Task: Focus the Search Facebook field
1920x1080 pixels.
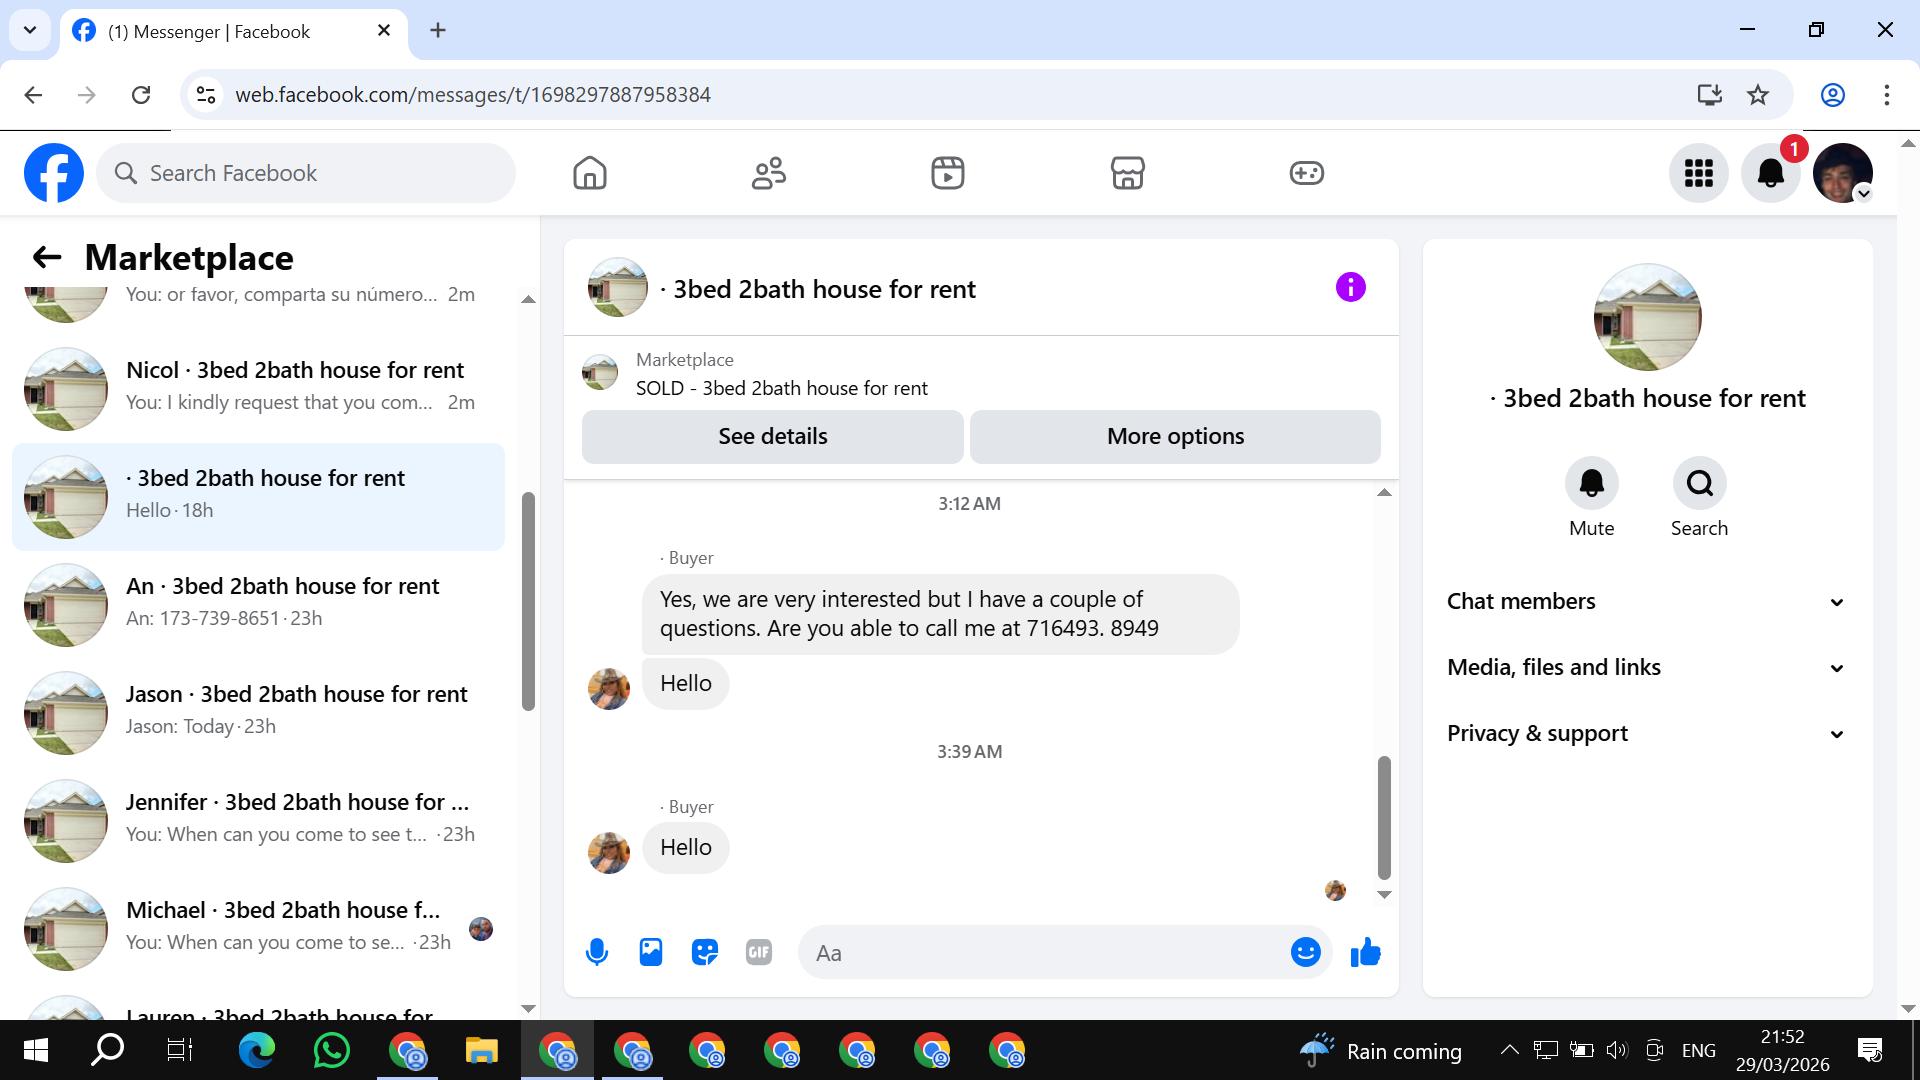Action: pos(306,173)
